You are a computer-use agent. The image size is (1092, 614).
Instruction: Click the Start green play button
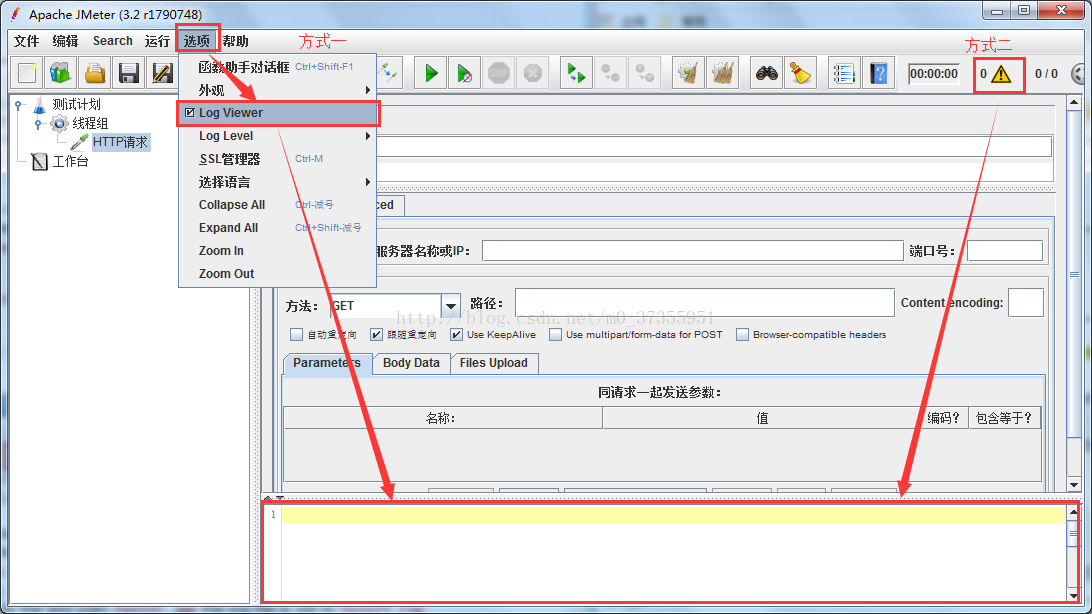point(431,73)
